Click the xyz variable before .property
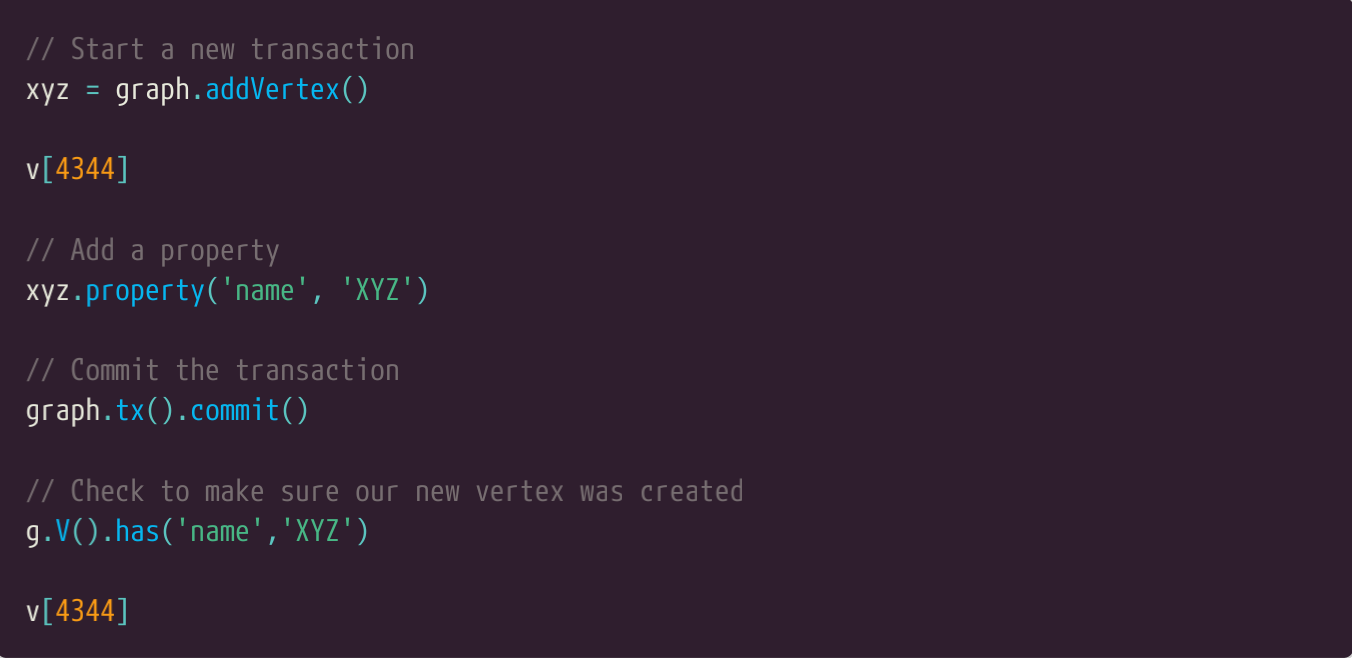The width and height of the screenshot is (1352, 658). pyautogui.click(x=47, y=291)
